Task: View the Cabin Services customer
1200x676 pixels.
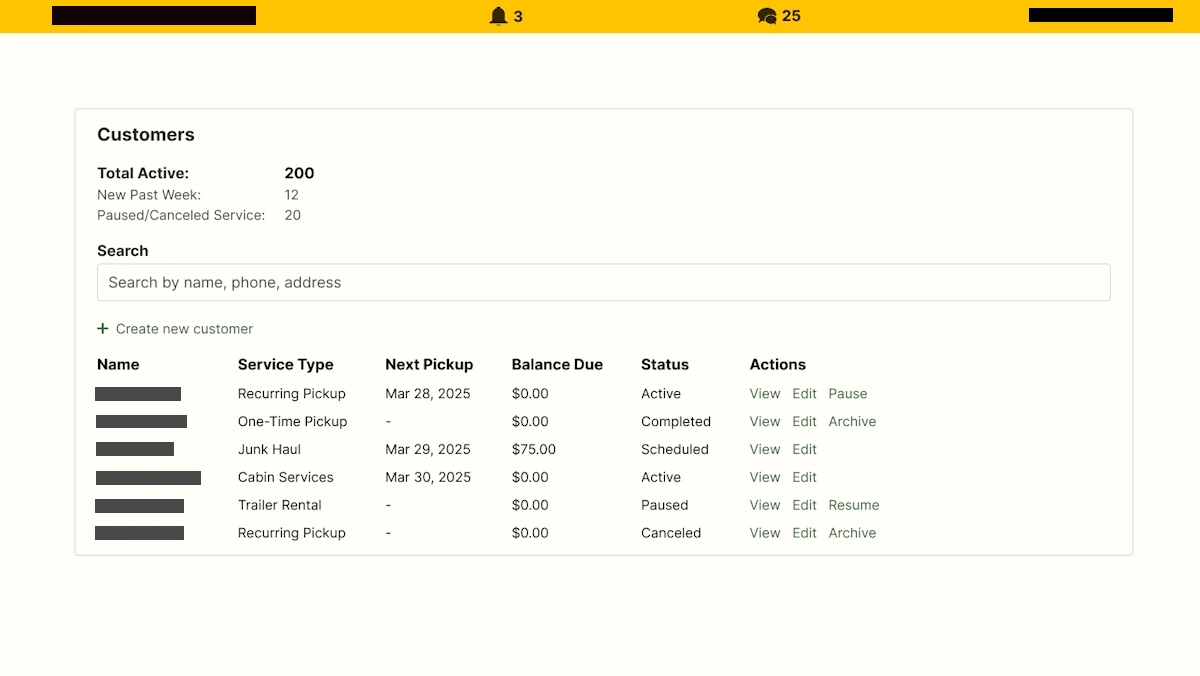Action: 765,478
